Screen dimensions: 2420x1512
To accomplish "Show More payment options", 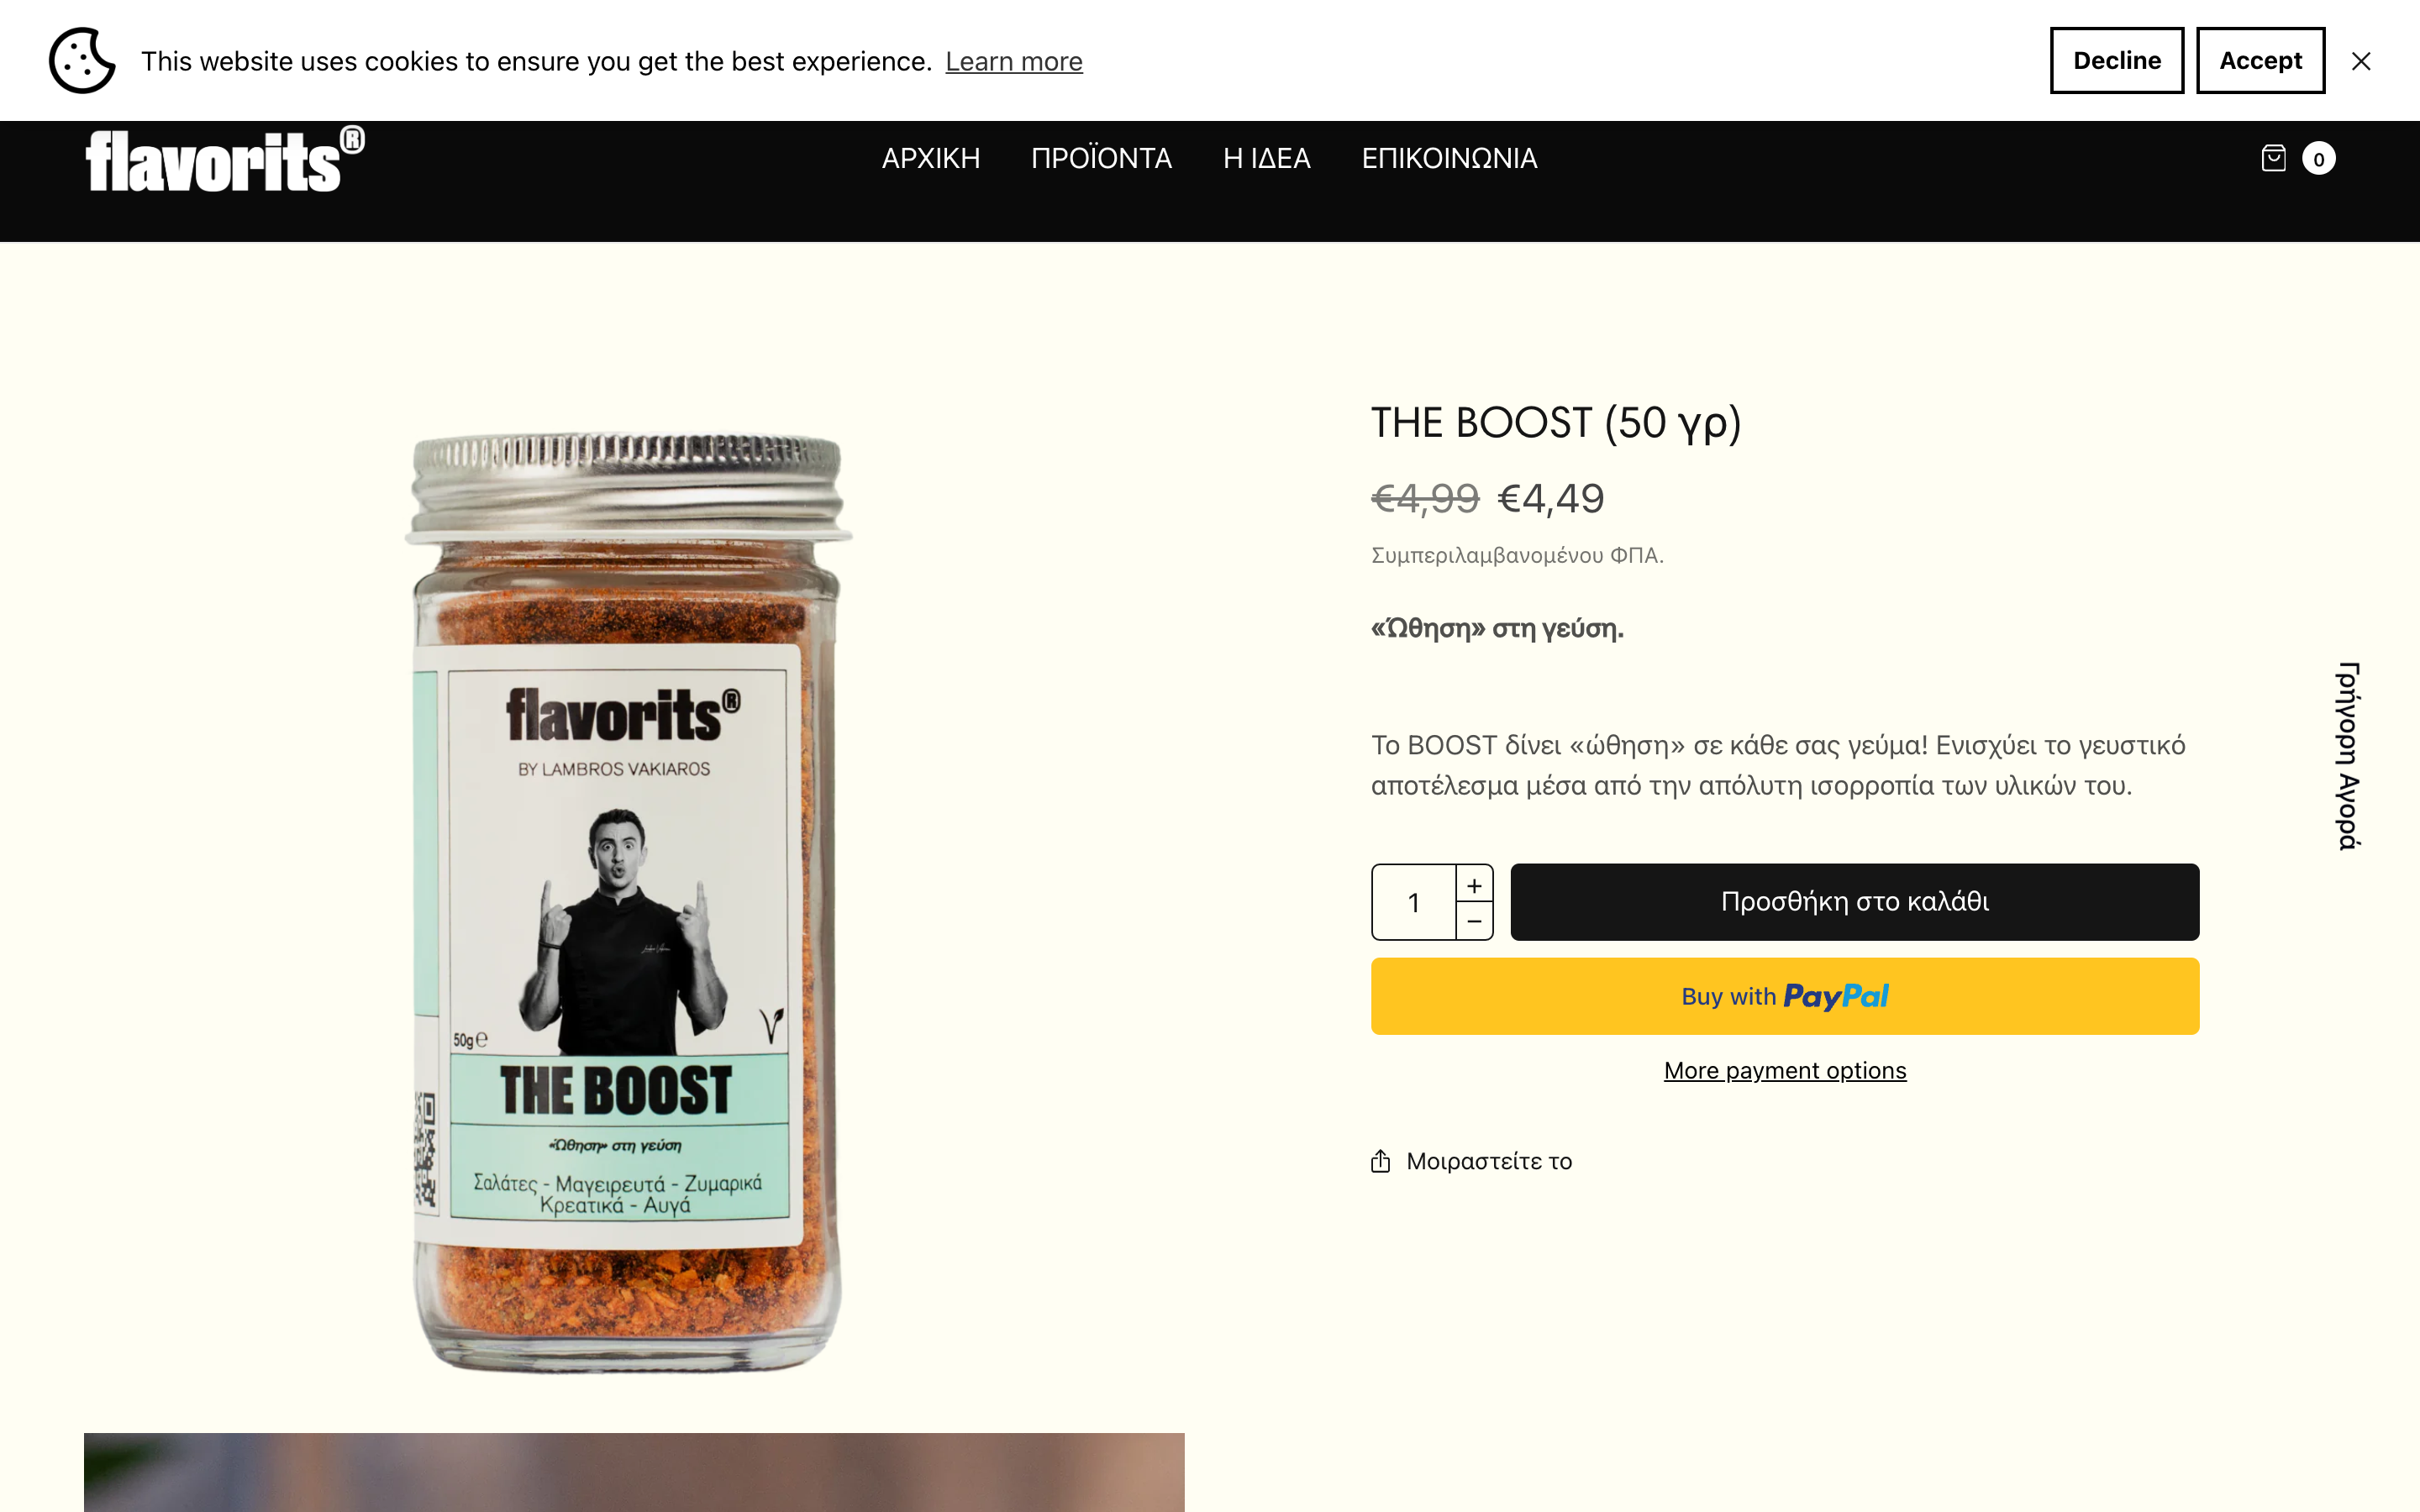I will click(1784, 1070).
